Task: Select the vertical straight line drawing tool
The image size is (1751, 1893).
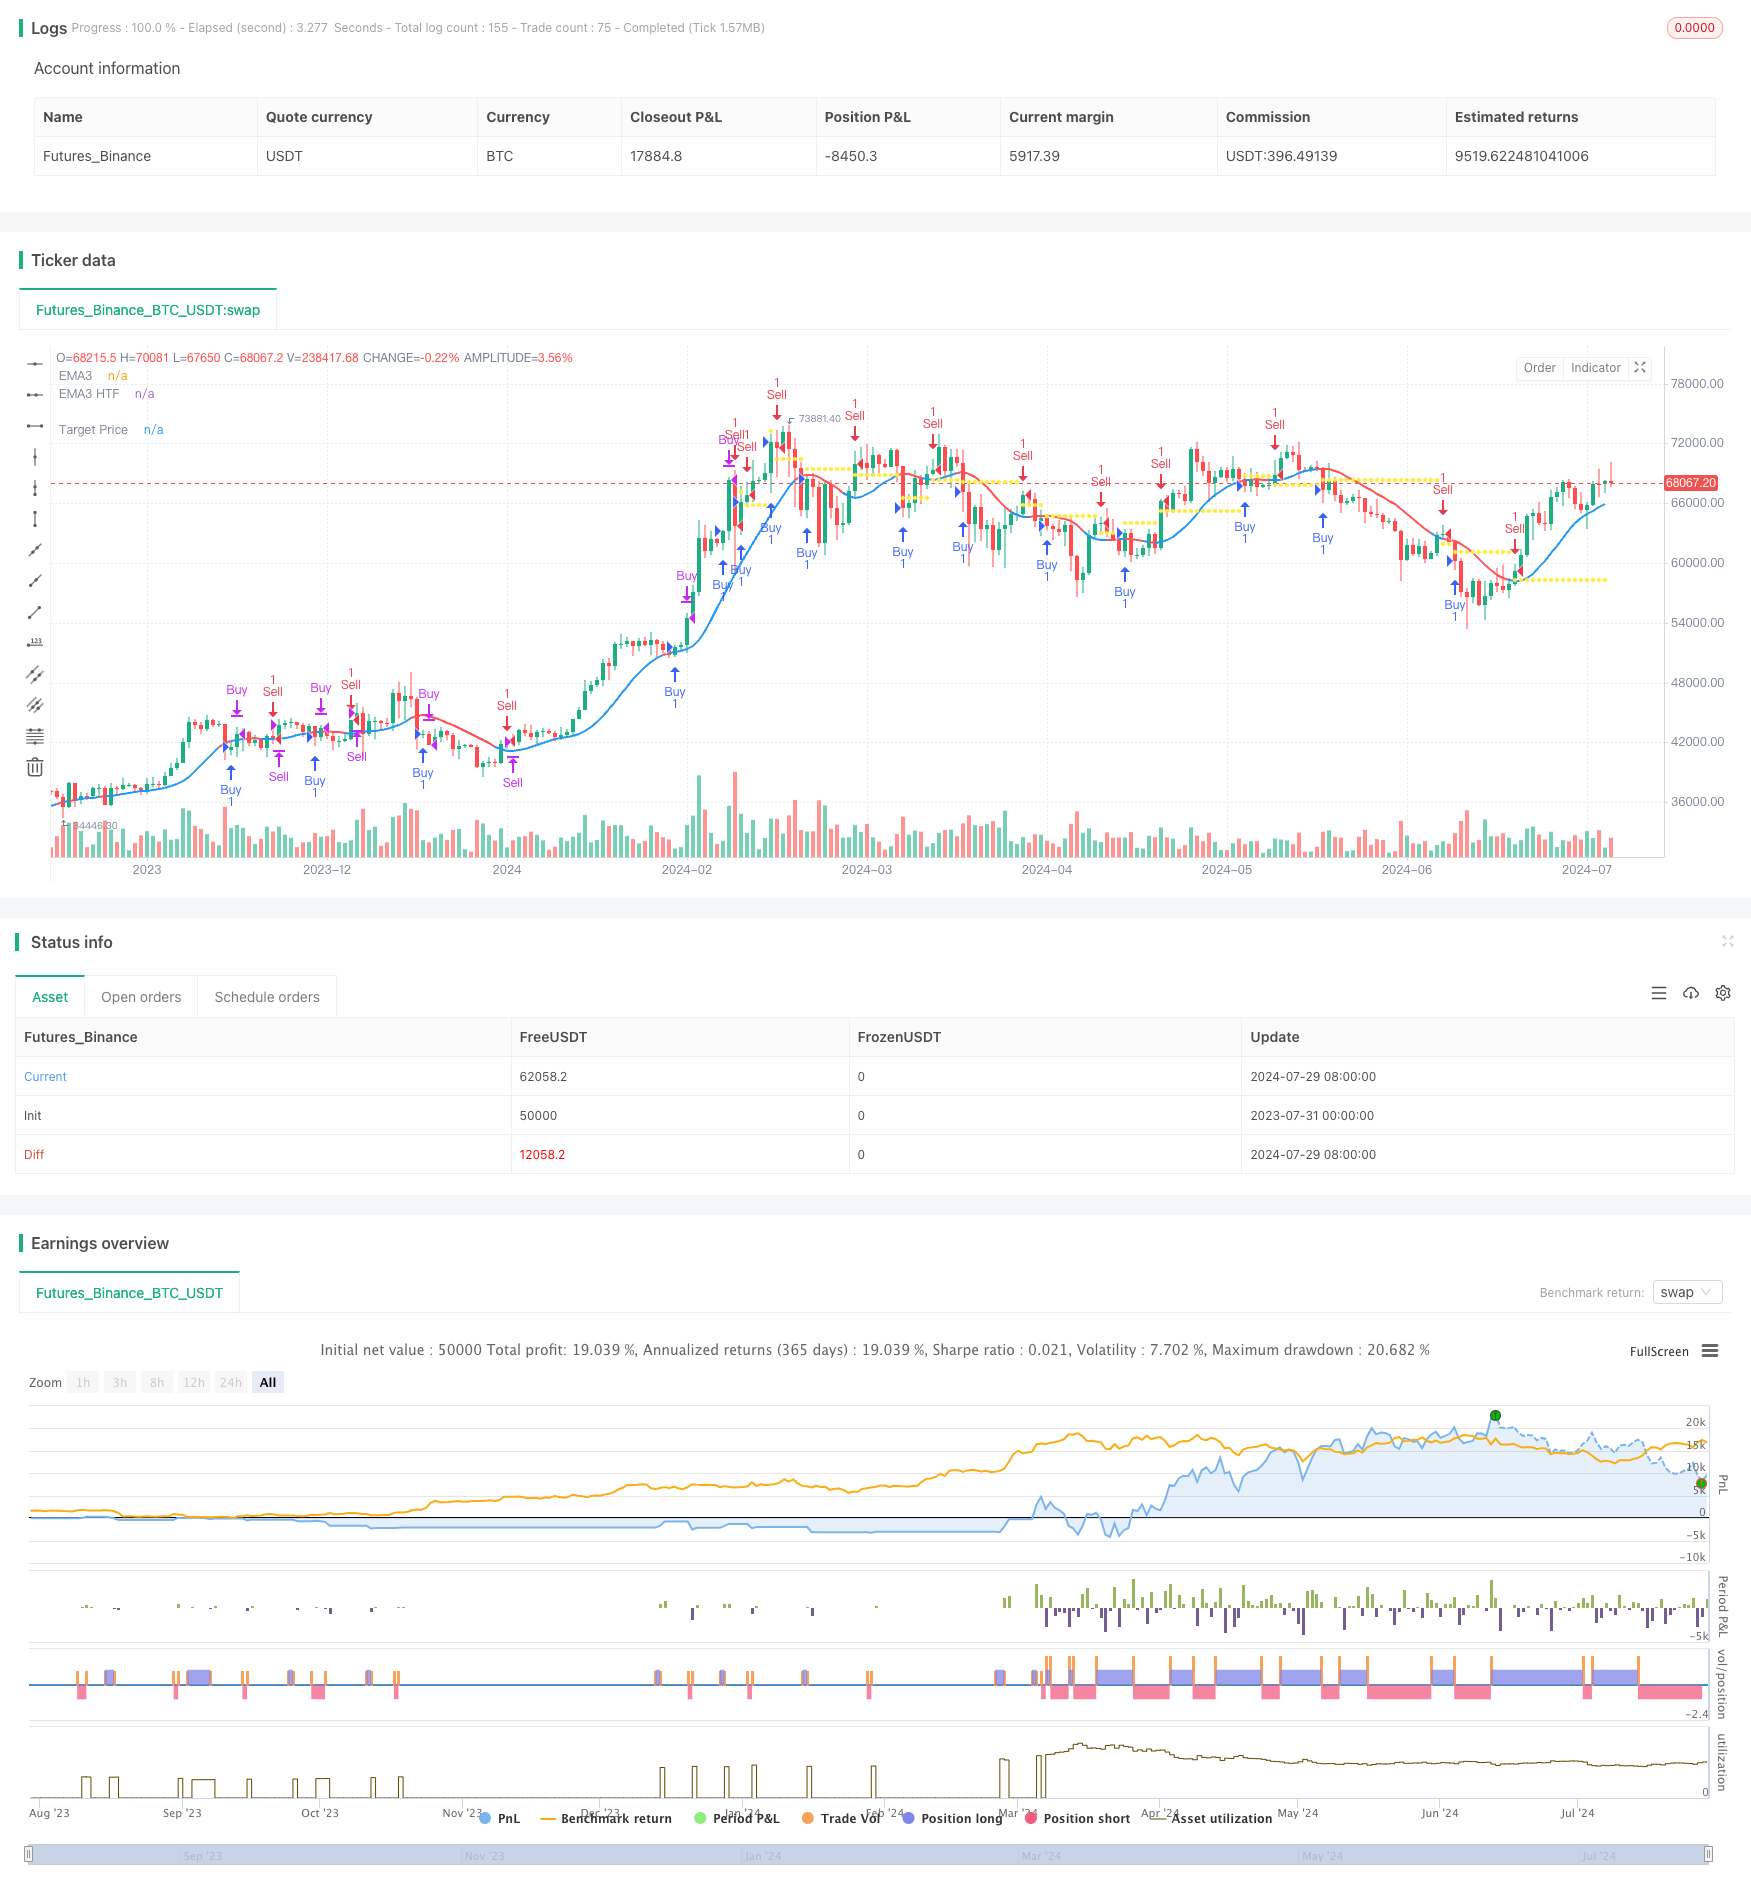Action: coord(35,457)
